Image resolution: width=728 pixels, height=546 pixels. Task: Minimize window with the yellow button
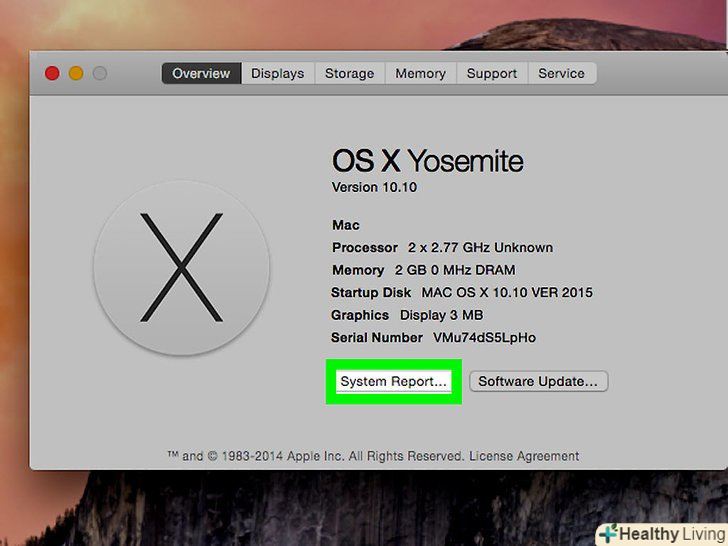click(x=76, y=73)
